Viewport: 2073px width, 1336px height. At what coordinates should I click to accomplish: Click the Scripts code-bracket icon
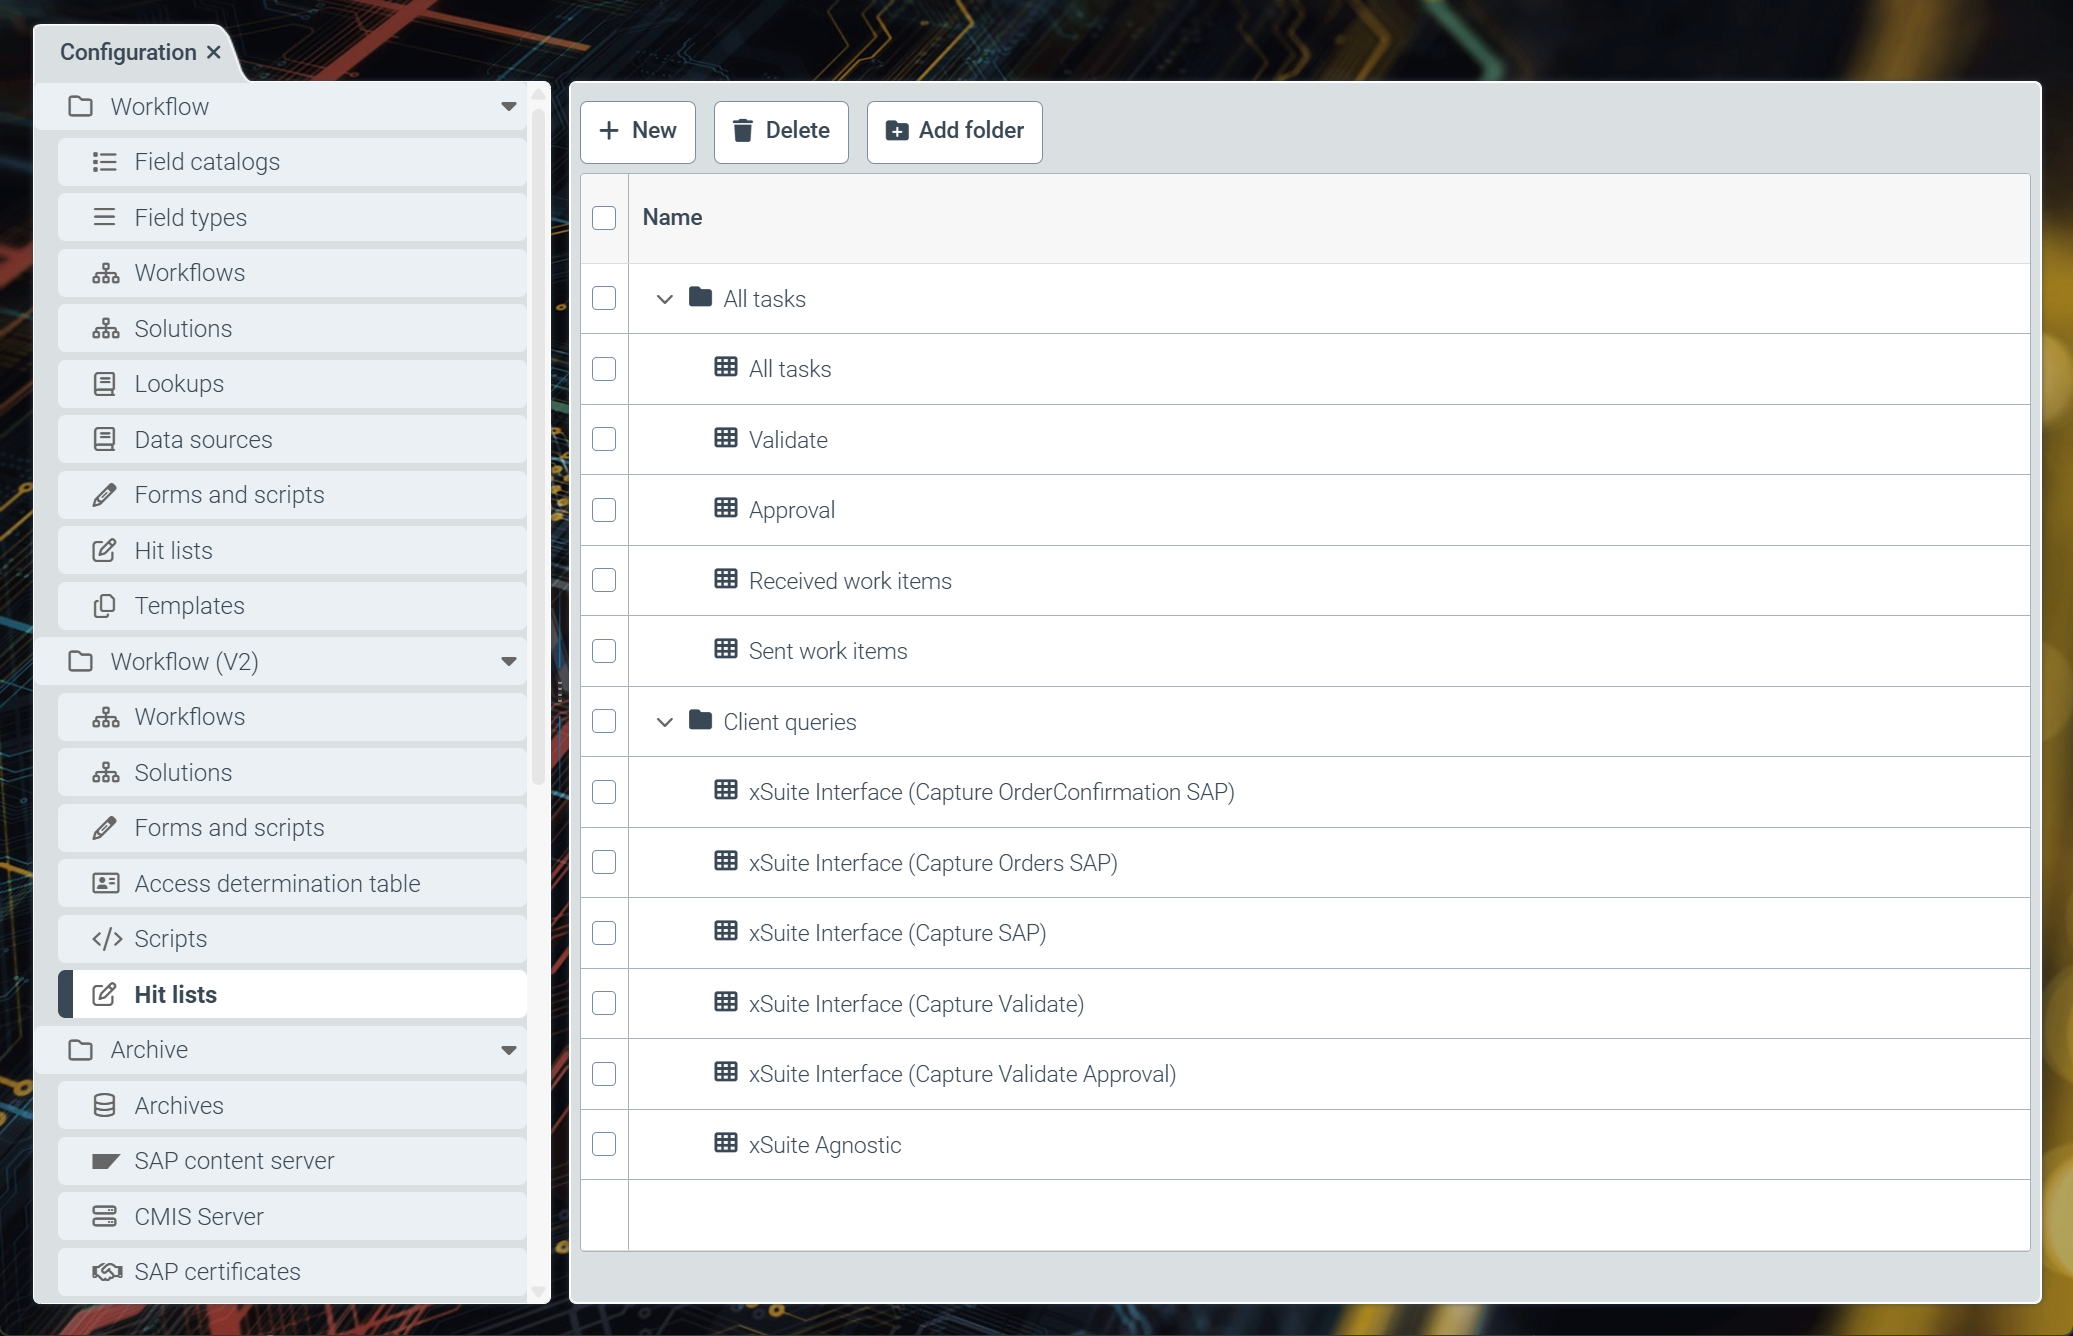(x=106, y=939)
